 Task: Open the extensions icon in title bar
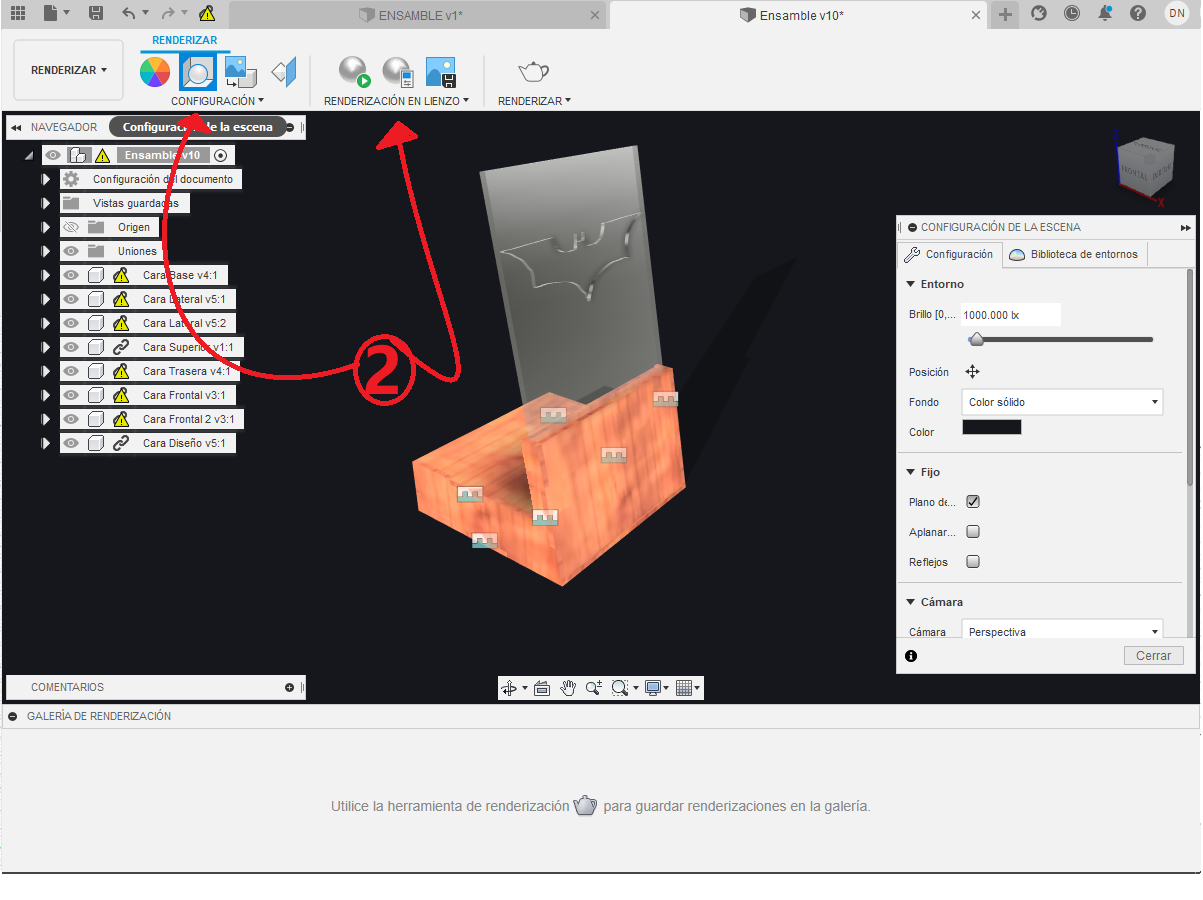click(x=1039, y=13)
